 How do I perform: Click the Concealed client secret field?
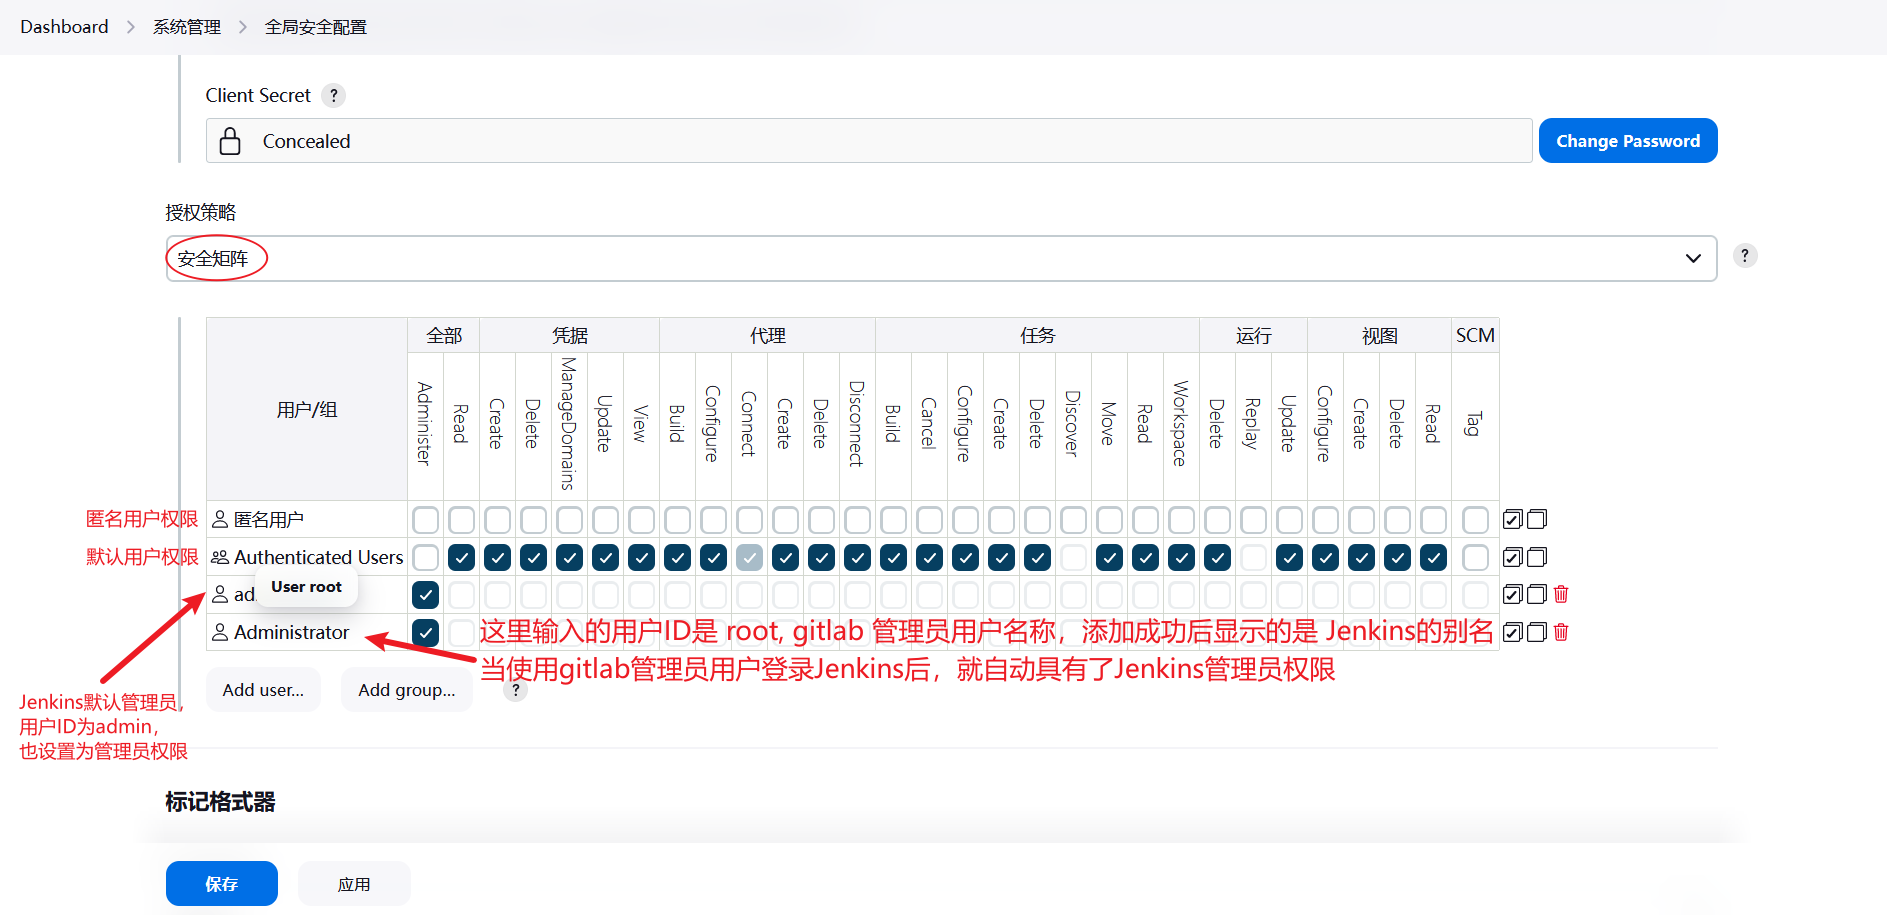click(x=869, y=141)
